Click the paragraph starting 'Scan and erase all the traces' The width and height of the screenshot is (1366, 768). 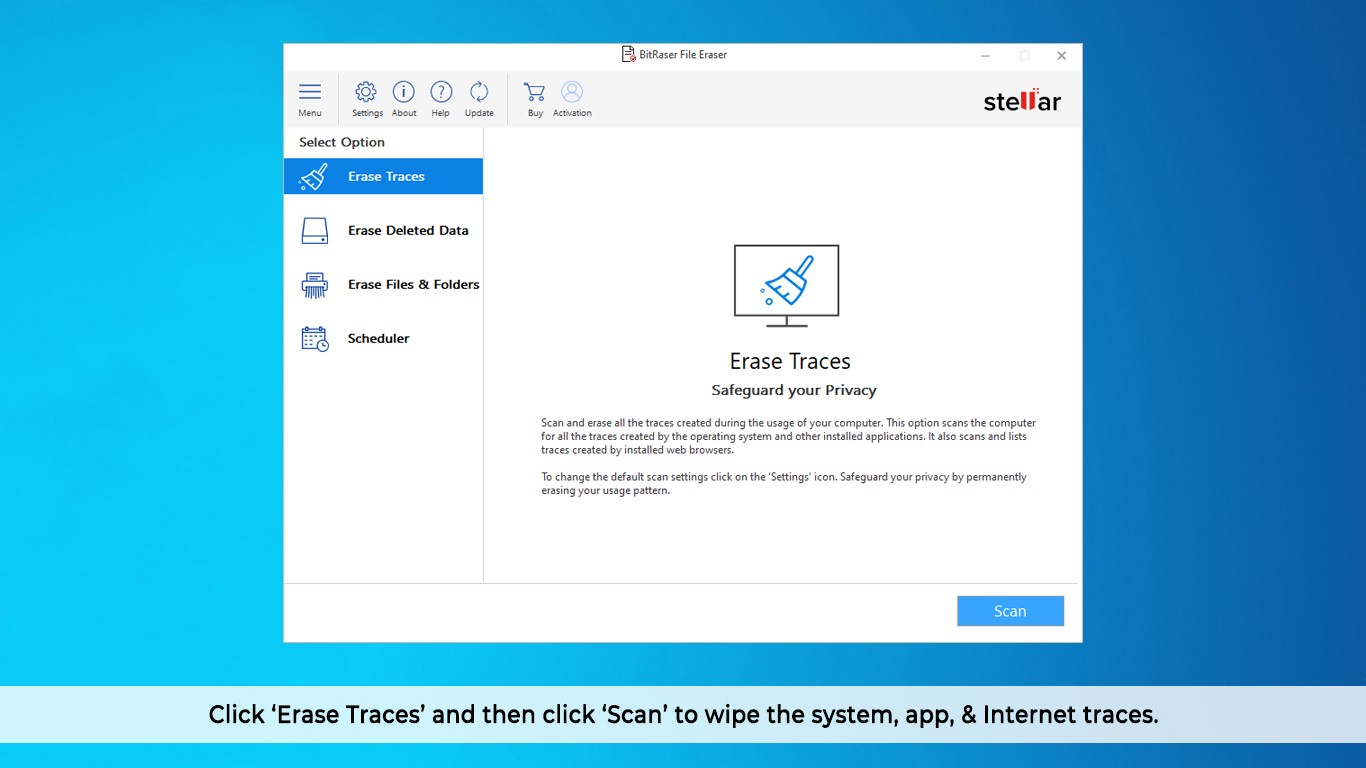click(x=789, y=436)
